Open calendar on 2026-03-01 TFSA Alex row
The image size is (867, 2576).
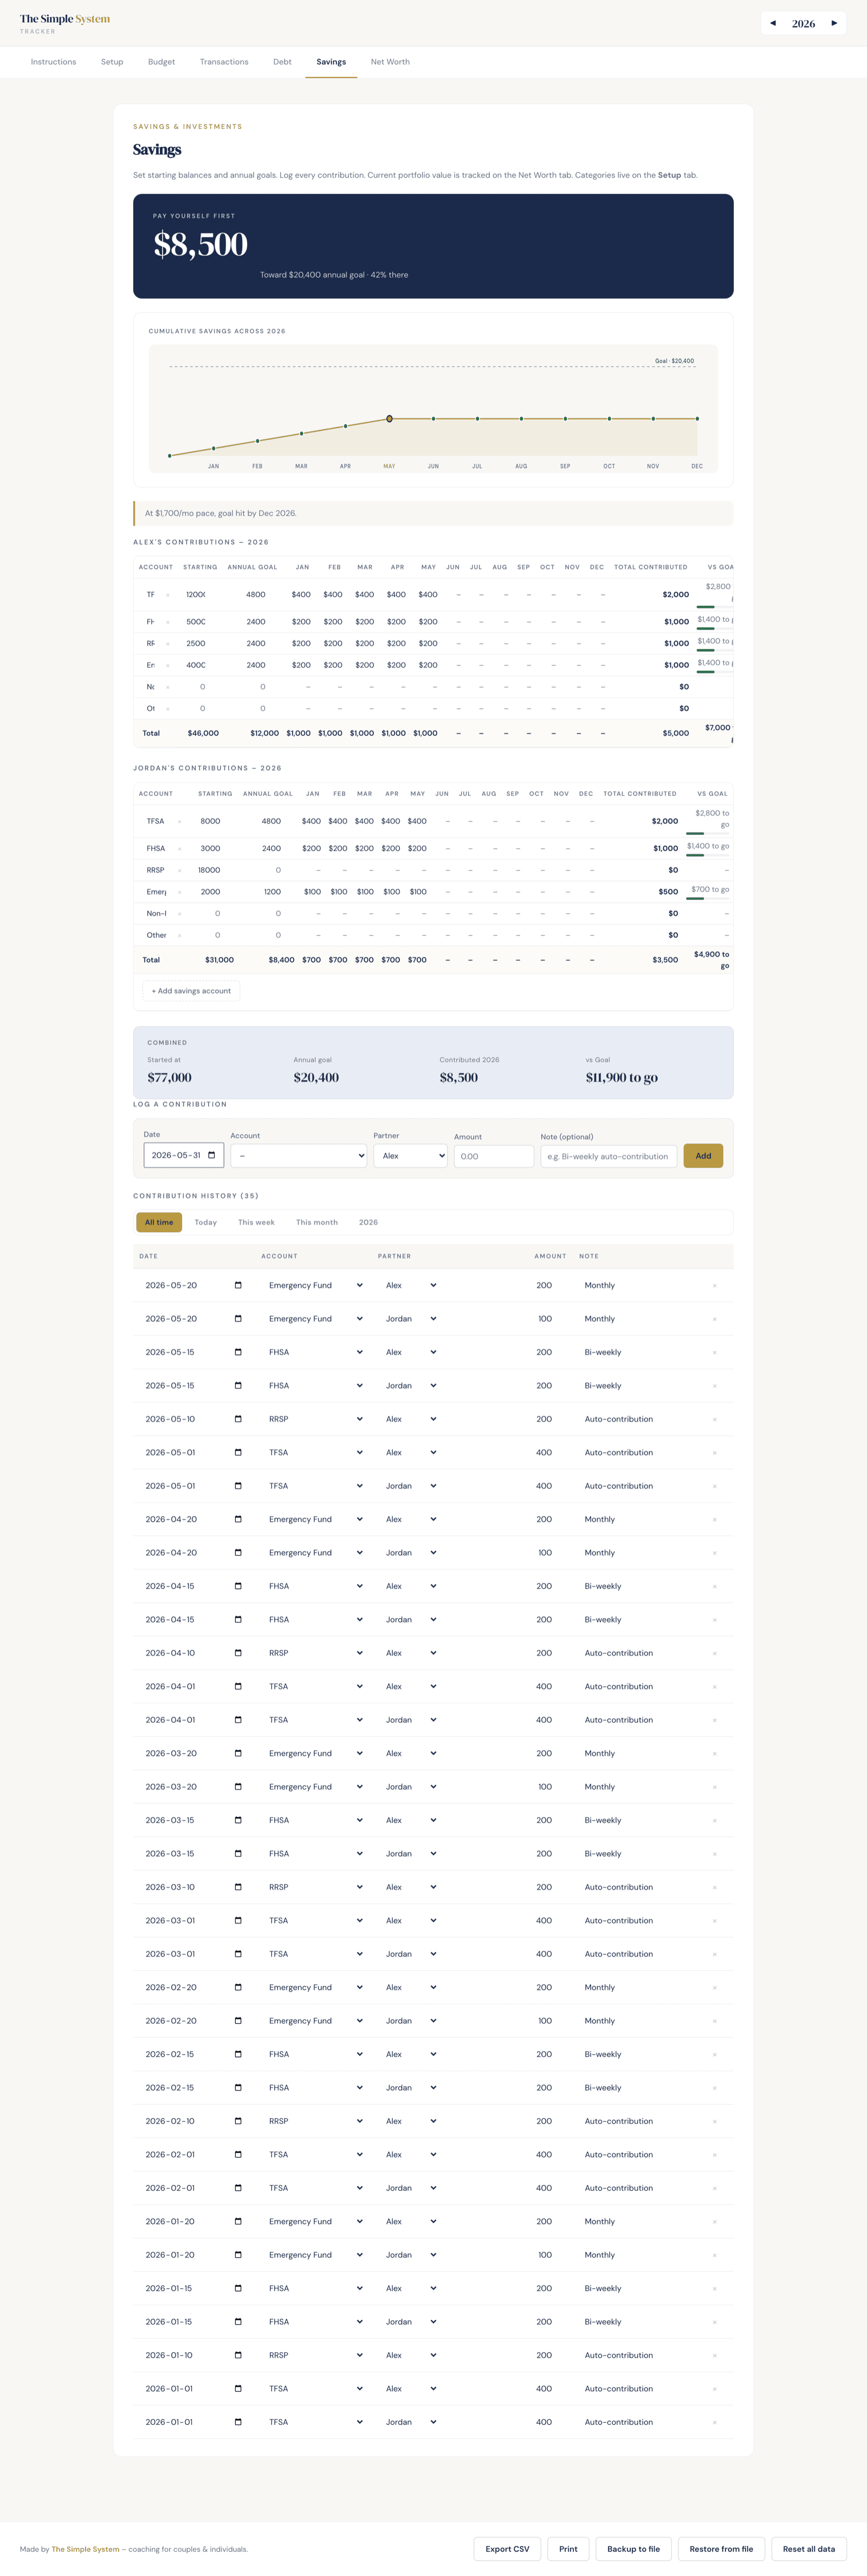pyautogui.click(x=238, y=1920)
